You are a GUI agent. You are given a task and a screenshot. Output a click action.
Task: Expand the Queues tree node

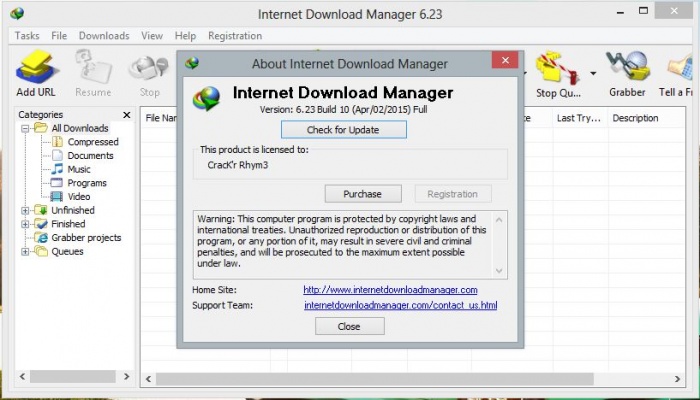(25, 252)
